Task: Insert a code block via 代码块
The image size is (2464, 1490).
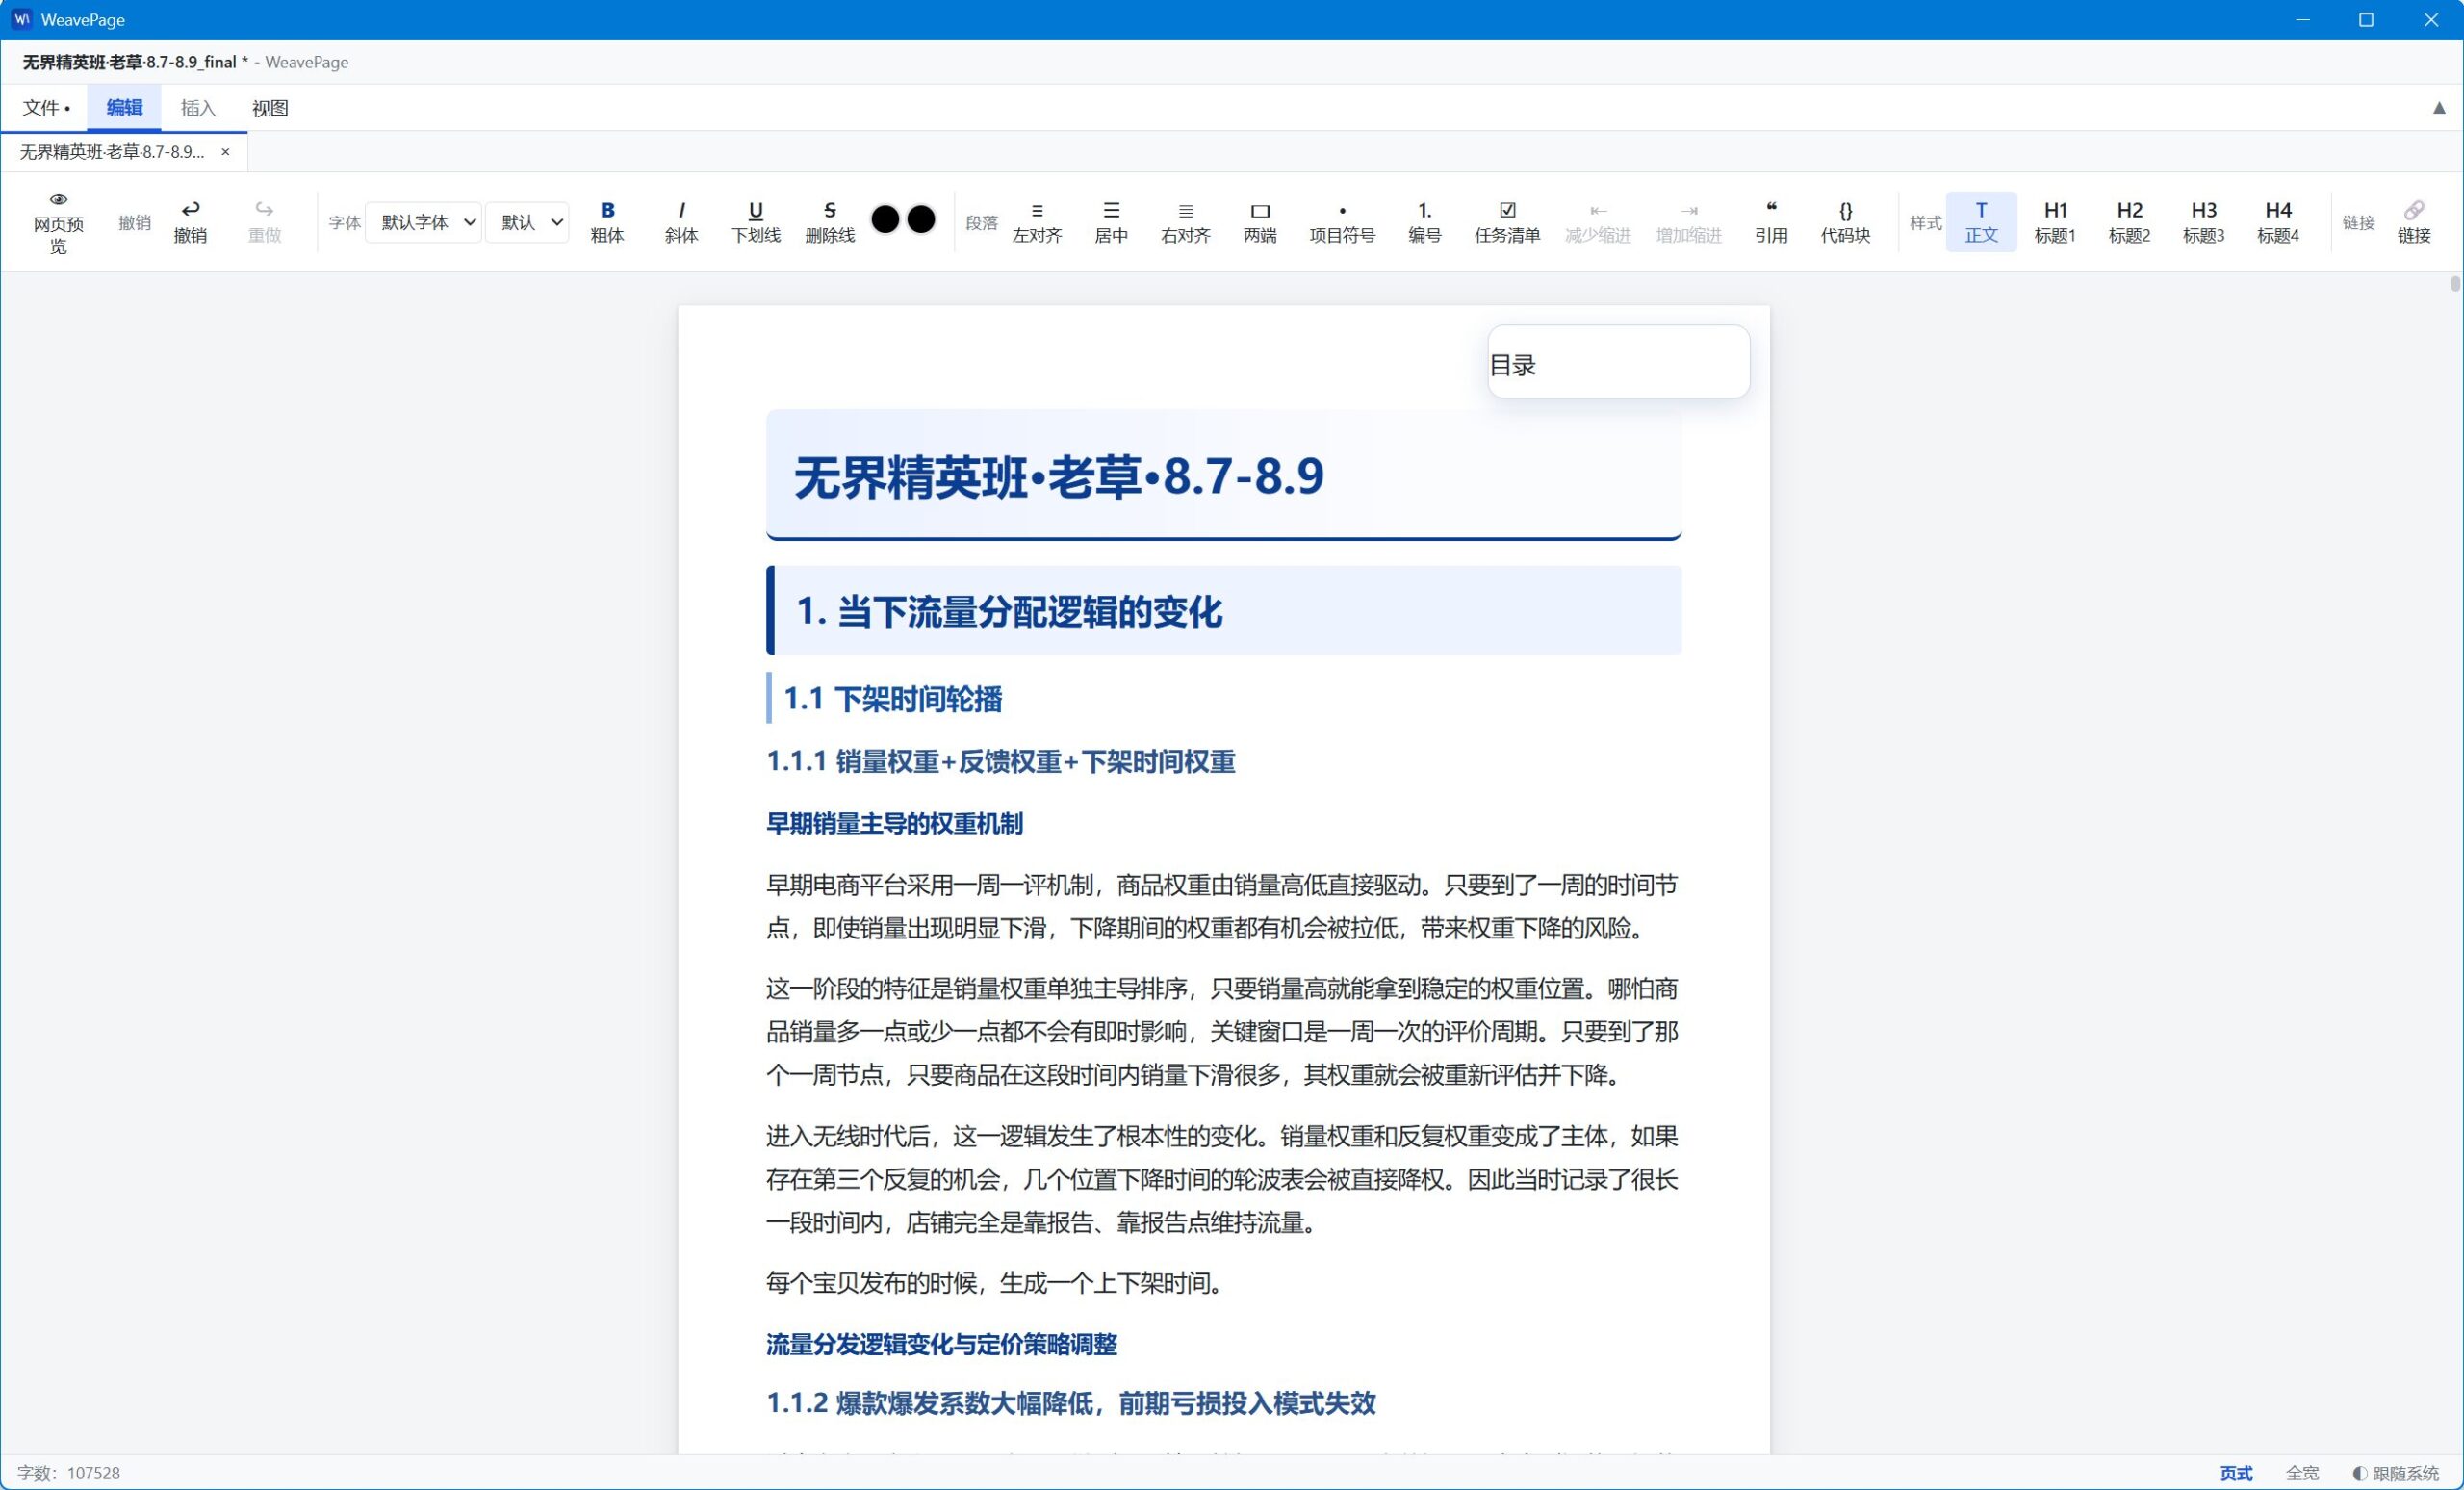Action: click(1845, 222)
